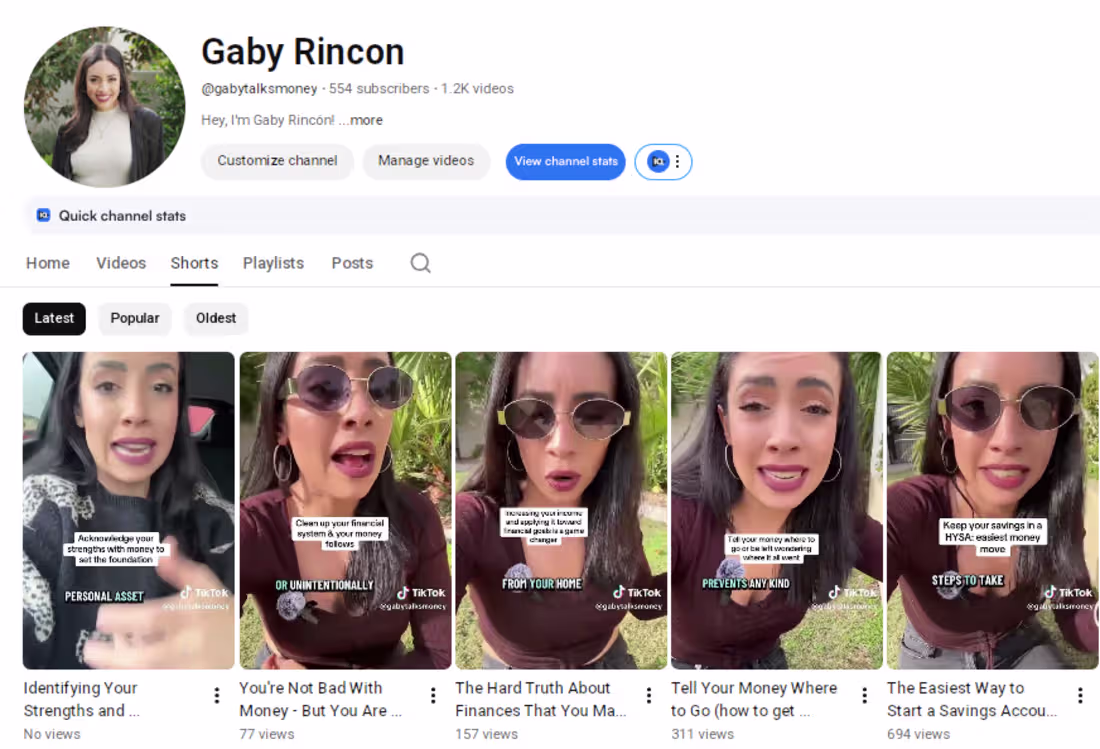Open more options for 'Tell Your Money Where to Go' short

click(864, 695)
